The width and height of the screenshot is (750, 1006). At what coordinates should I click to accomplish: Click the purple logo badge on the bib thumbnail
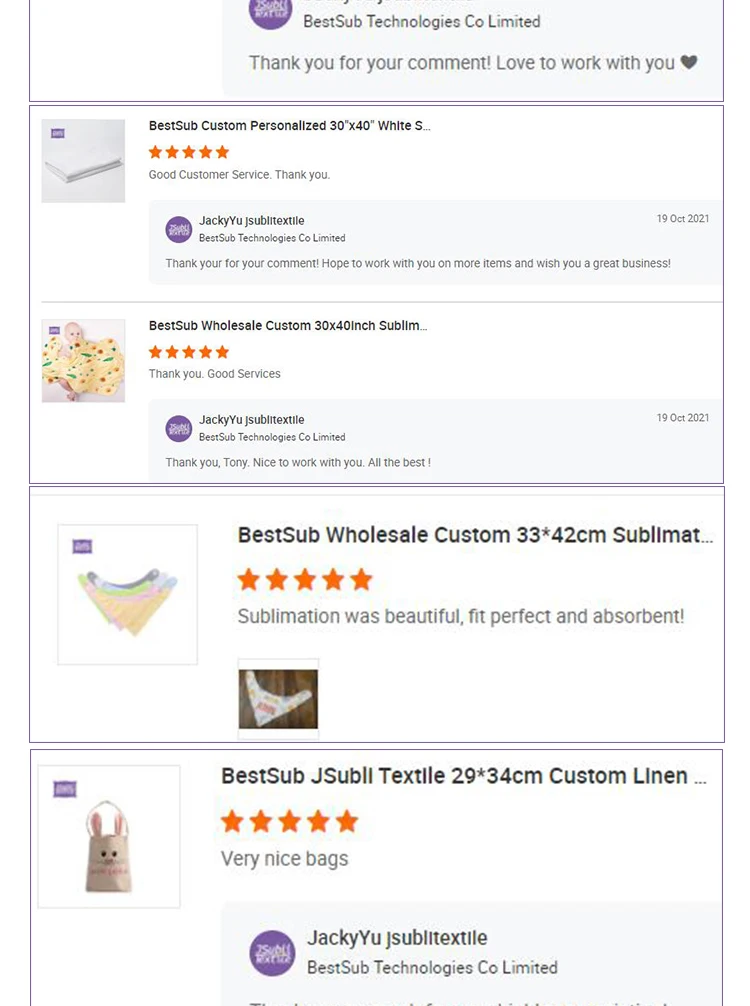[82, 546]
